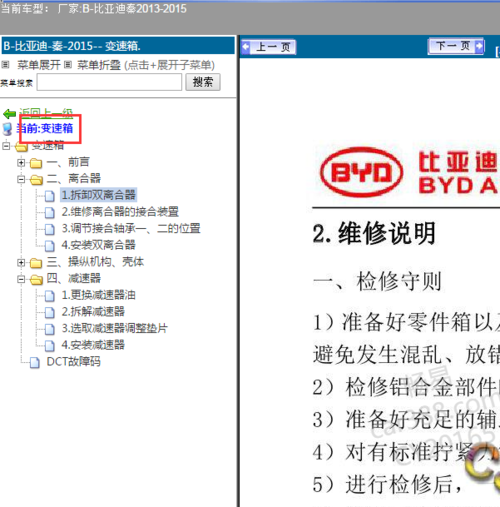Select the 四、减速器 tree item
The width and height of the screenshot is (500, 507).
tap(73, 278)
